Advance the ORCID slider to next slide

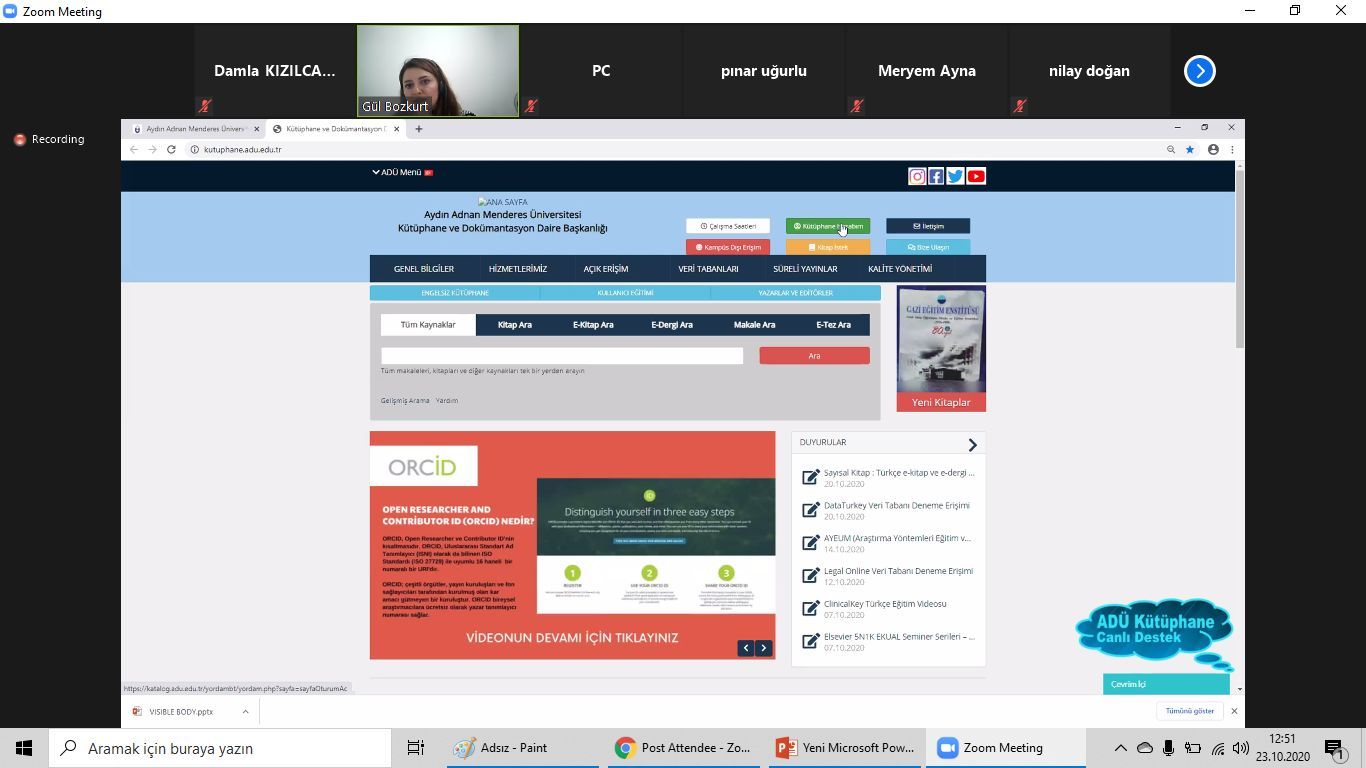coord(764,648)
